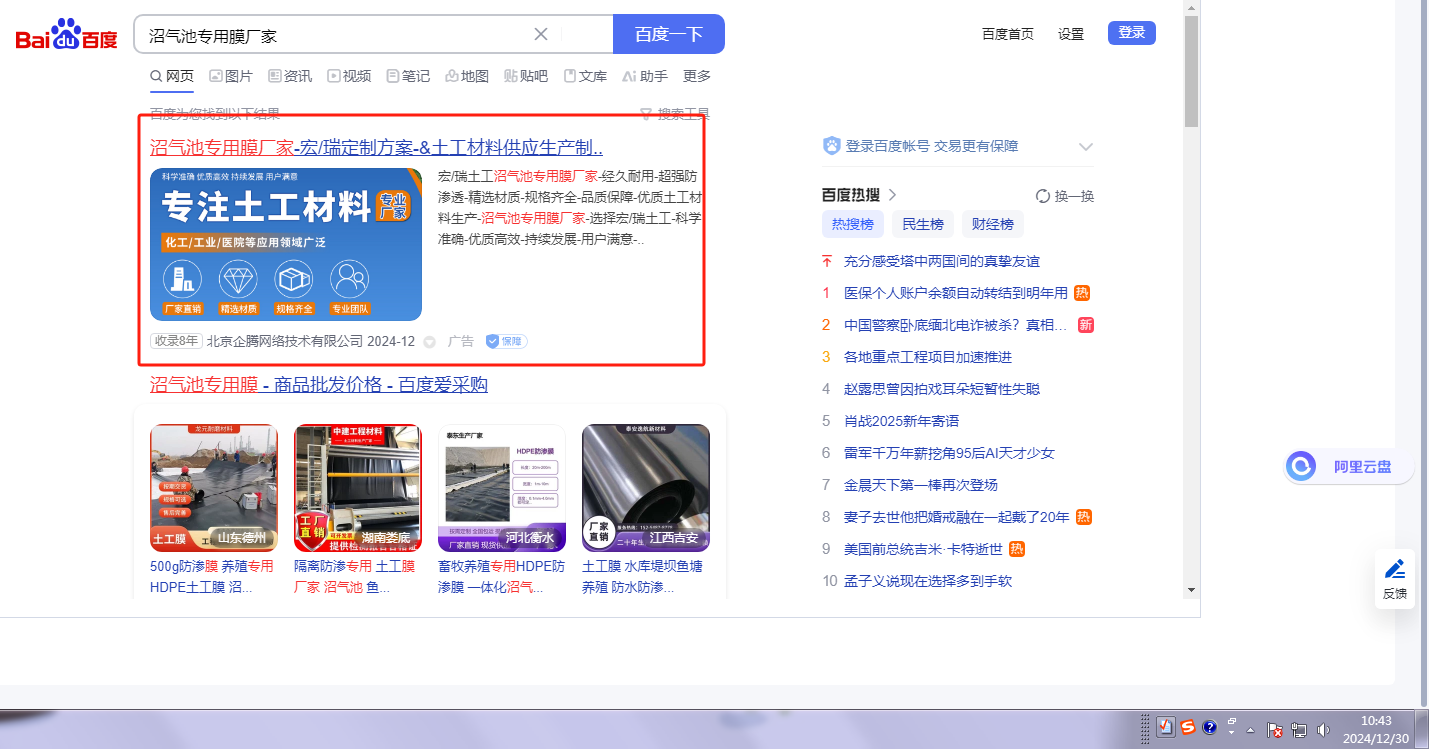The height and width of the screenshot is (749, 1429).
Task: Click the blue help question-mark tray icon
Action: (1209, 728)
